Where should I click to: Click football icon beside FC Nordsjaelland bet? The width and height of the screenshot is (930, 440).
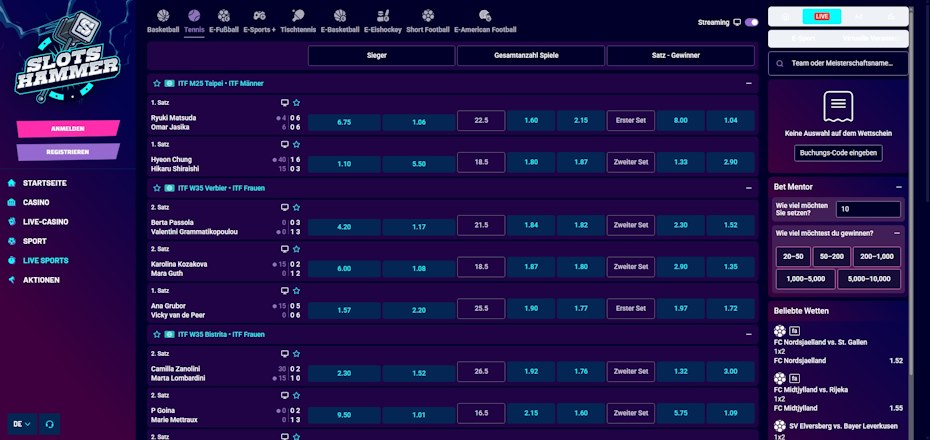780,331
